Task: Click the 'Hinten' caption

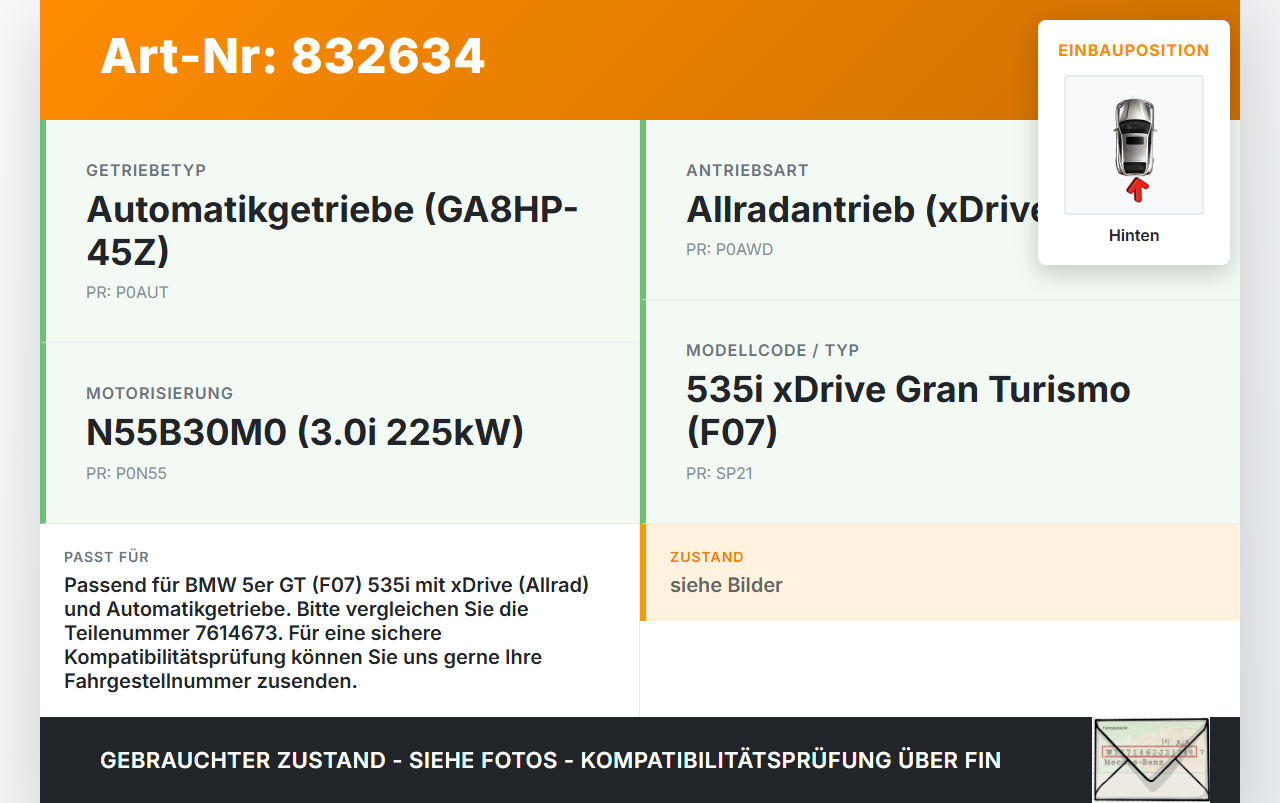Action: coord(1134,236)
